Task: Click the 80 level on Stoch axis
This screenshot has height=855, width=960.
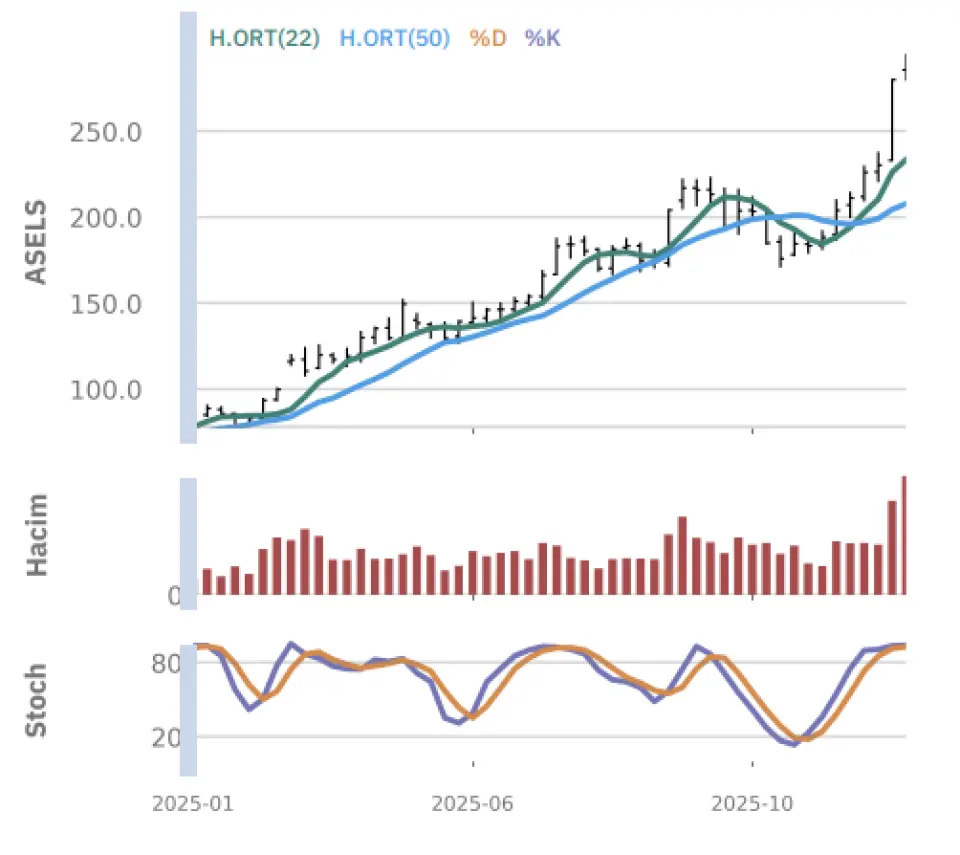Action: (167, 663)
